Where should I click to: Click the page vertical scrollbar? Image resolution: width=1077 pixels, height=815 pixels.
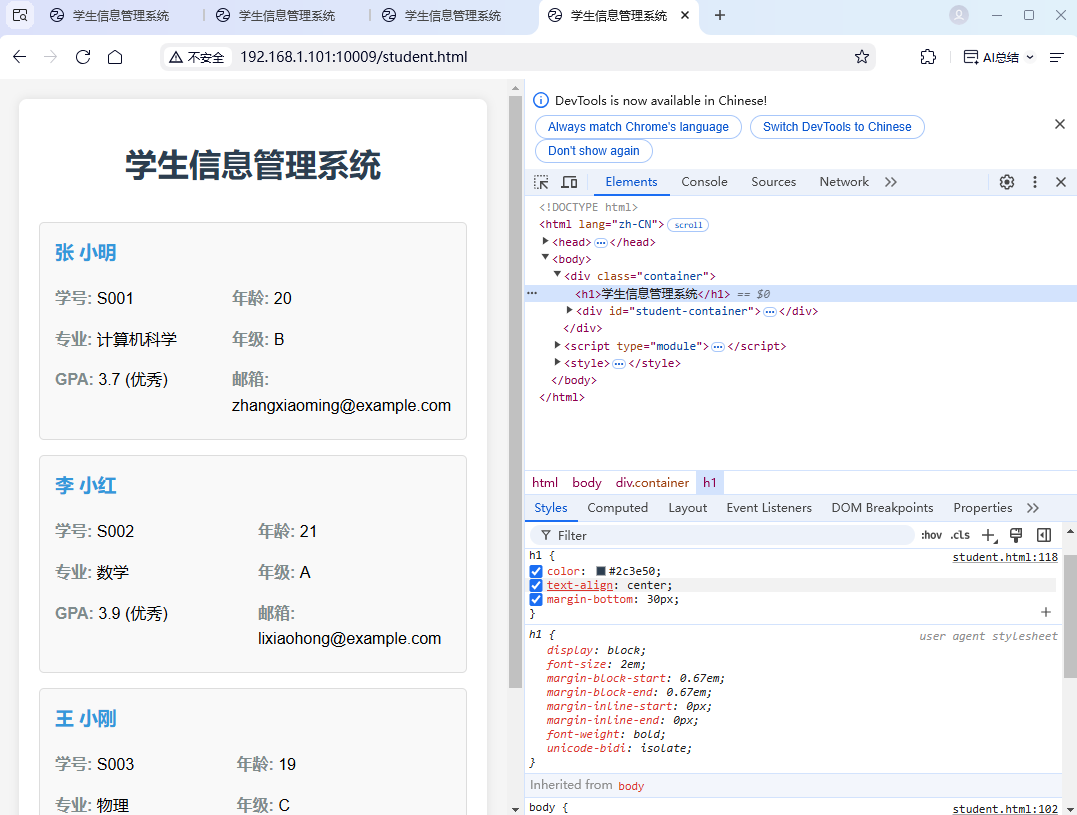515,391
